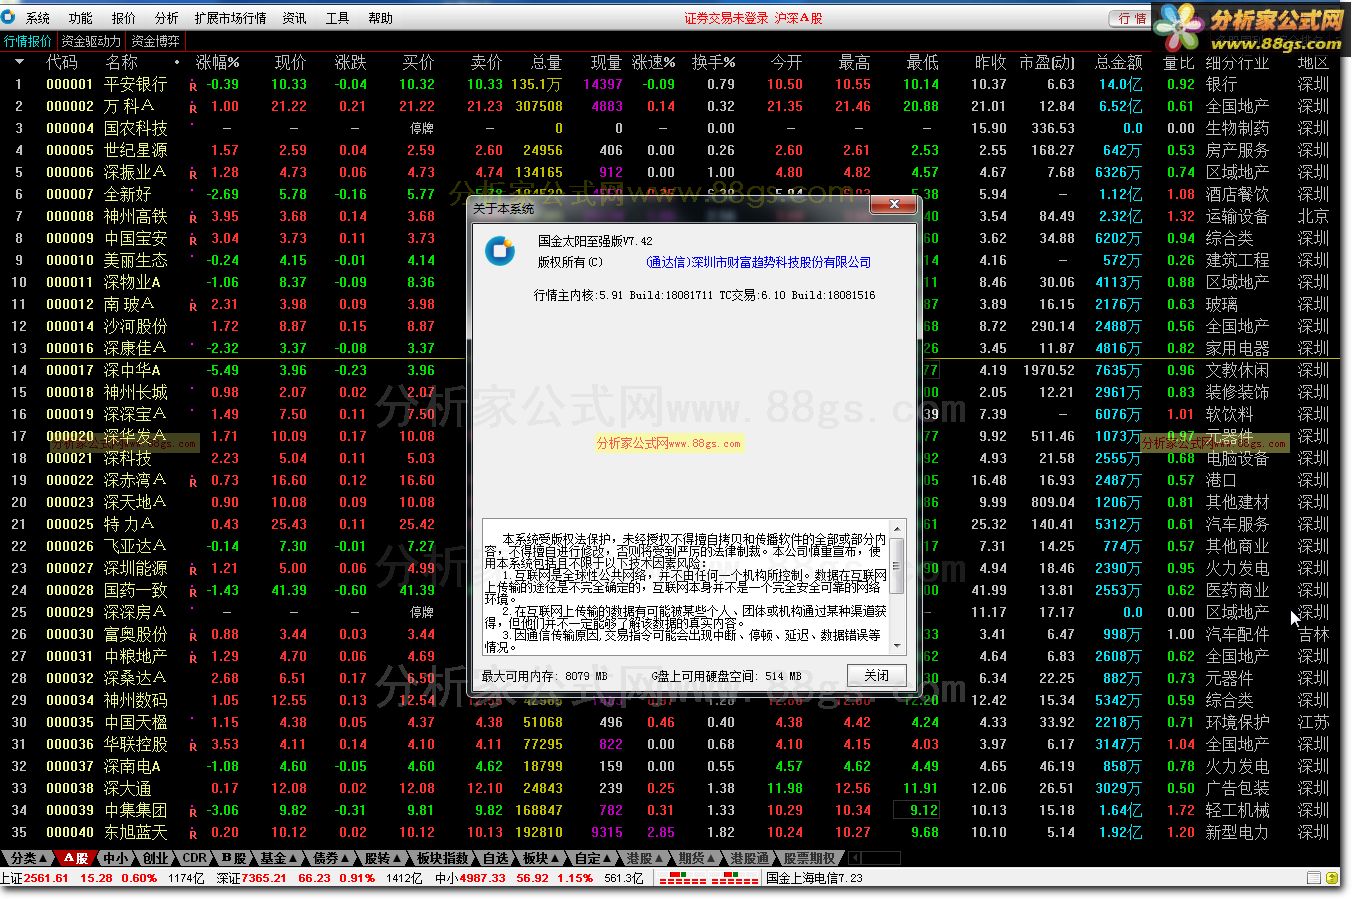Select the 平安银行 stock row

[x=670, y=84]
